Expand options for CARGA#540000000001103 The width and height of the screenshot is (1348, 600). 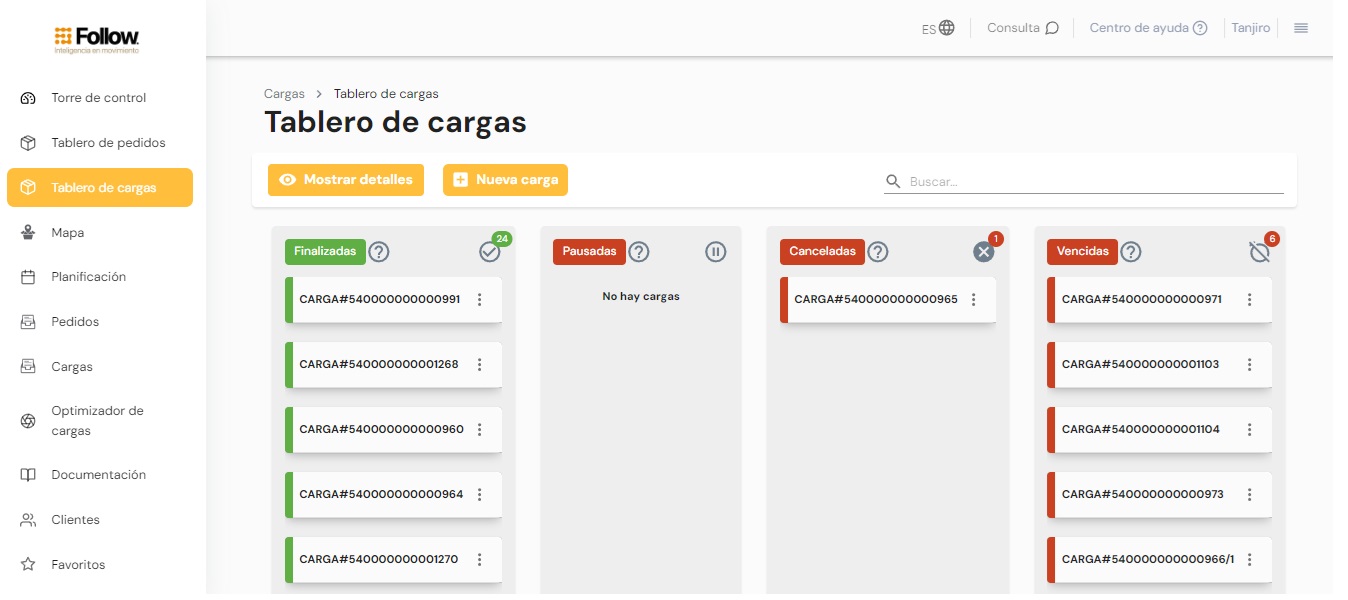click(x=1249, y=364)
